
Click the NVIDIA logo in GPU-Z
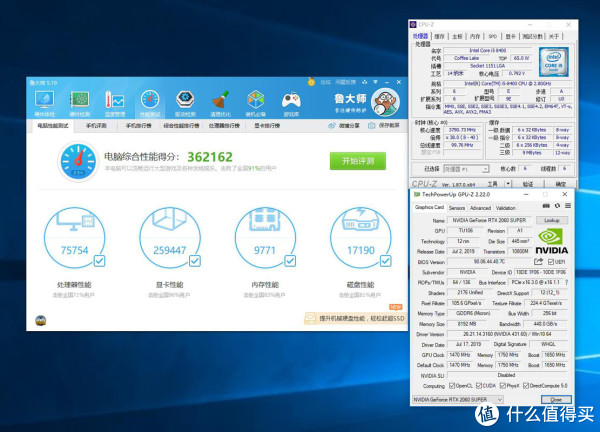click(551, 241)
